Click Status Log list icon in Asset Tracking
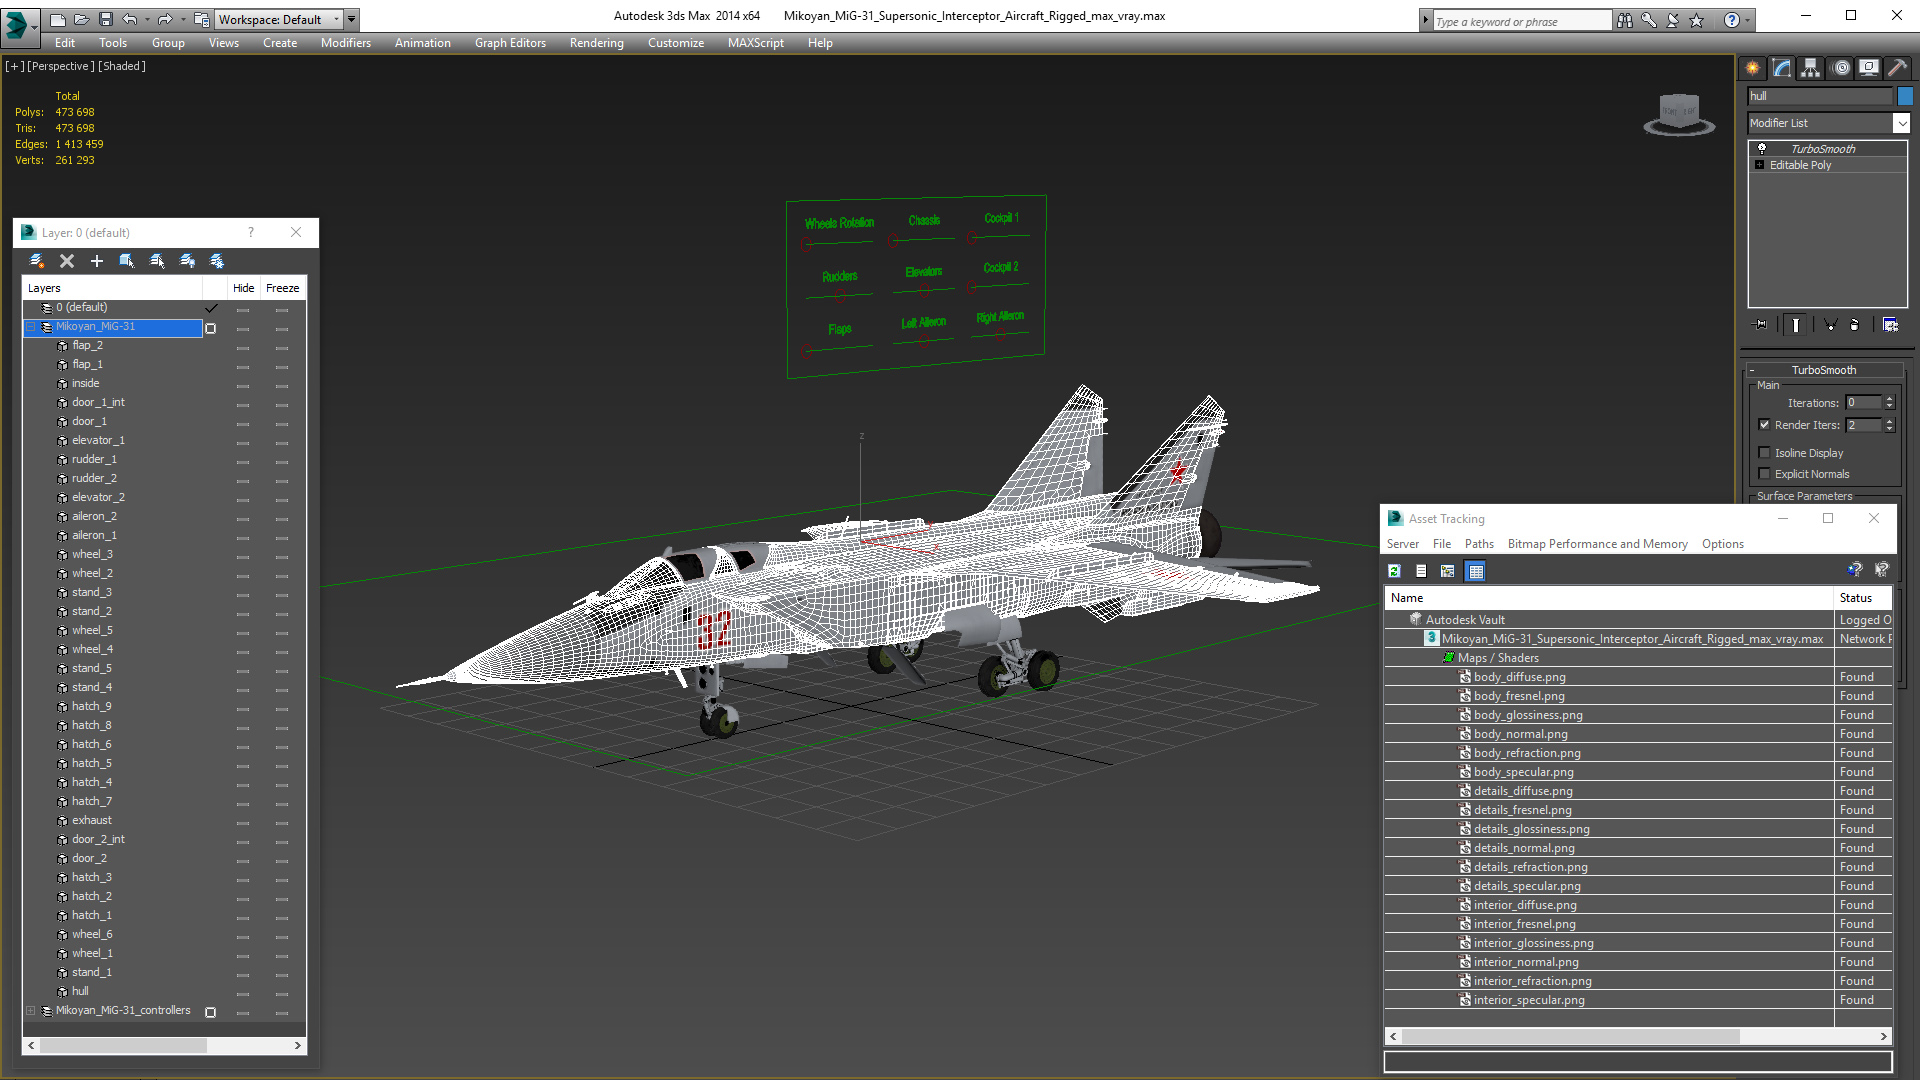1920x1080 pixels. click(x=1421, y=571)
